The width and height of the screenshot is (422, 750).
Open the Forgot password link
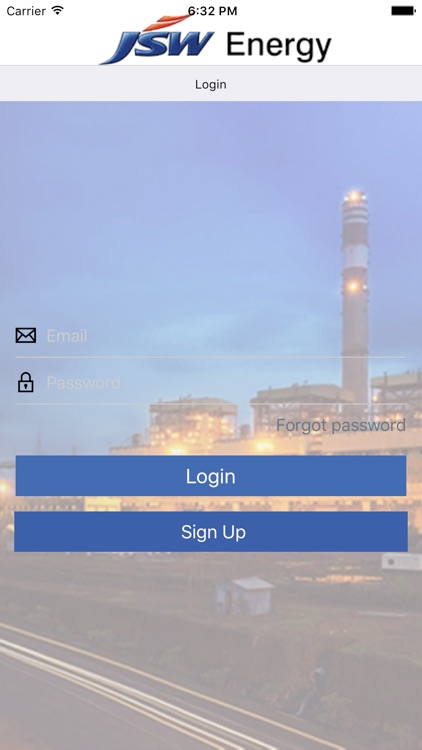pos(341,425)
